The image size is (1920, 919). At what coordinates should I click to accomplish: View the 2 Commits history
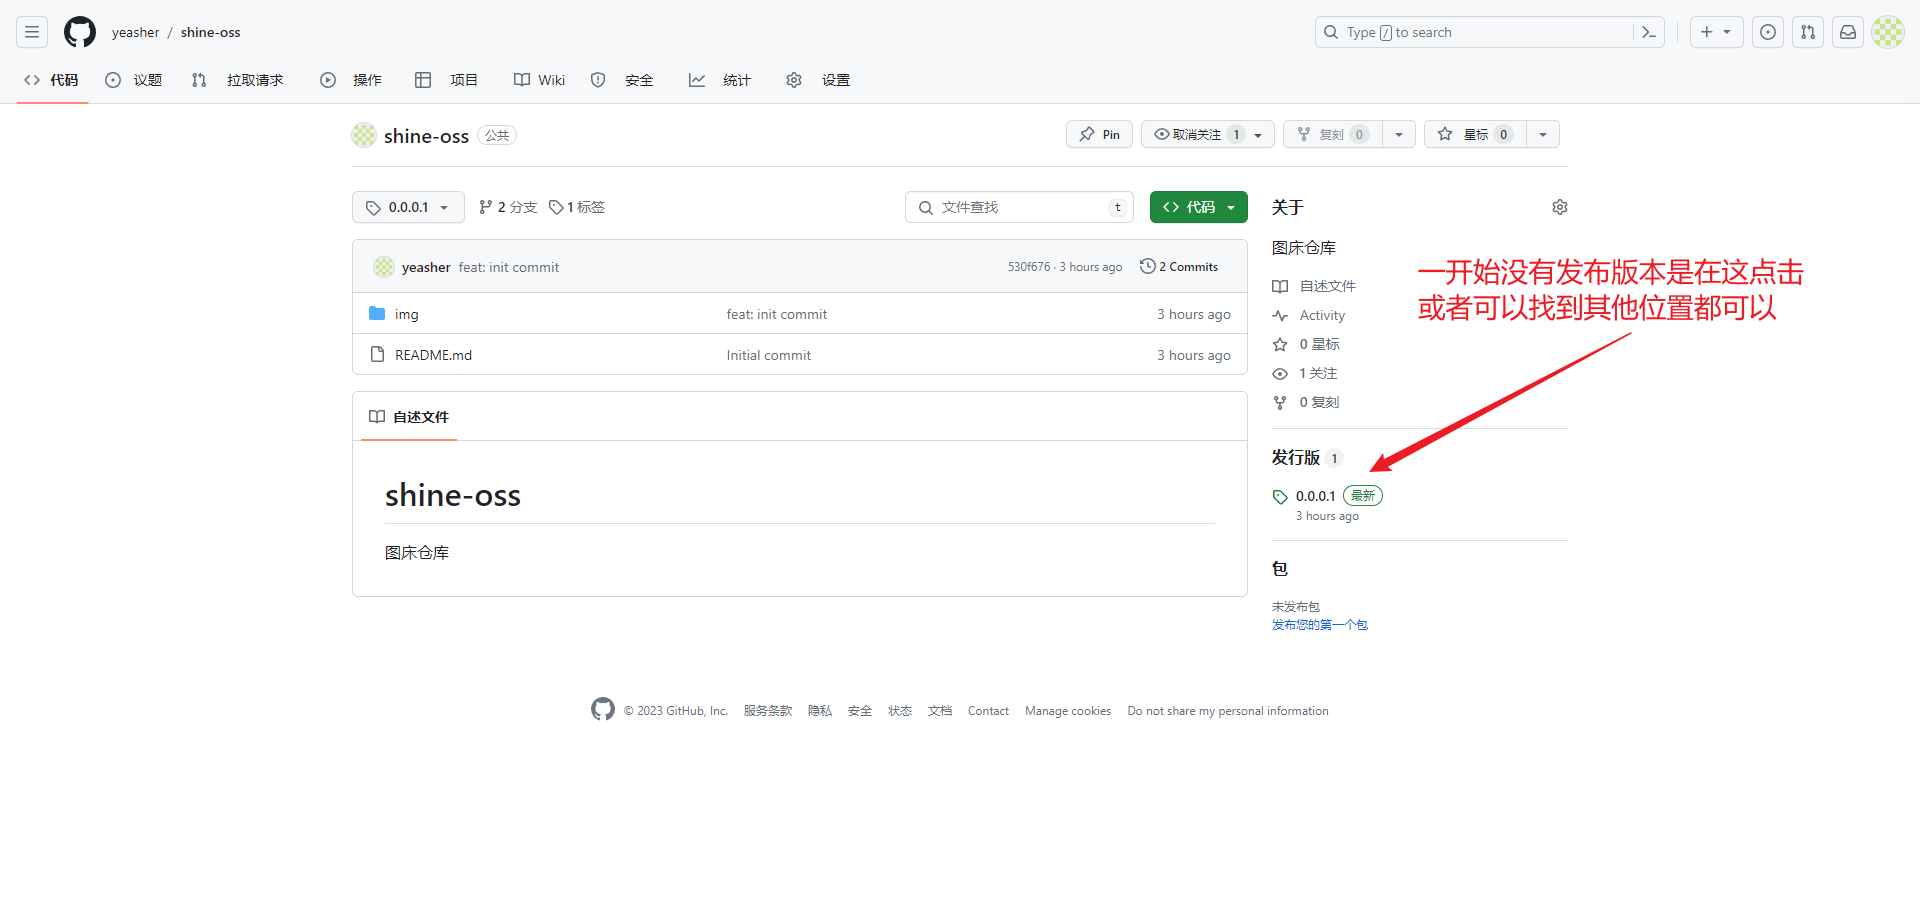[1179, 267]
